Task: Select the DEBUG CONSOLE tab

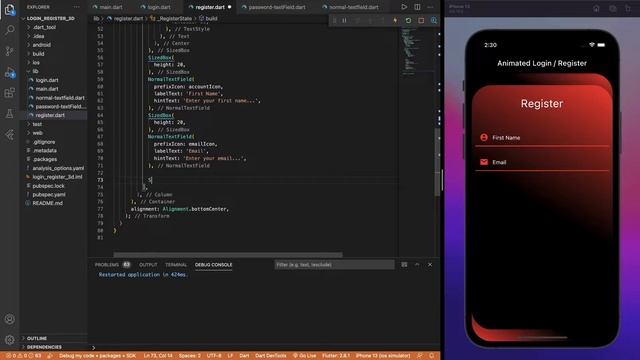Action: click(x=213, y=264)
